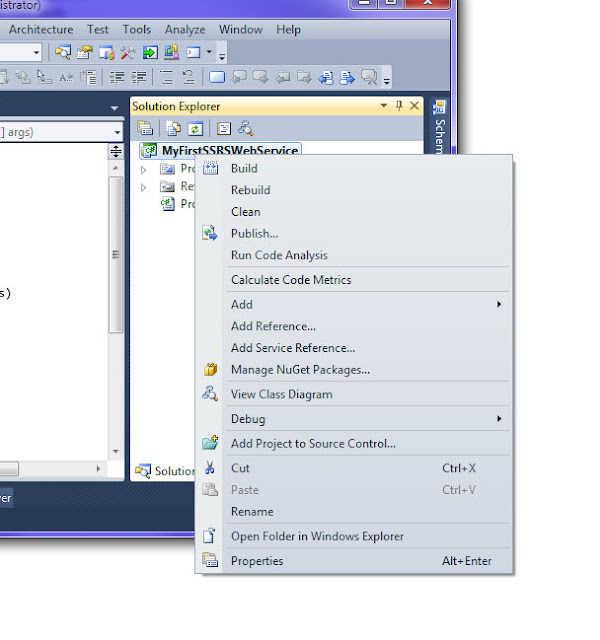Click Show All Files icon in Solution Explorer

click(173, 129)
